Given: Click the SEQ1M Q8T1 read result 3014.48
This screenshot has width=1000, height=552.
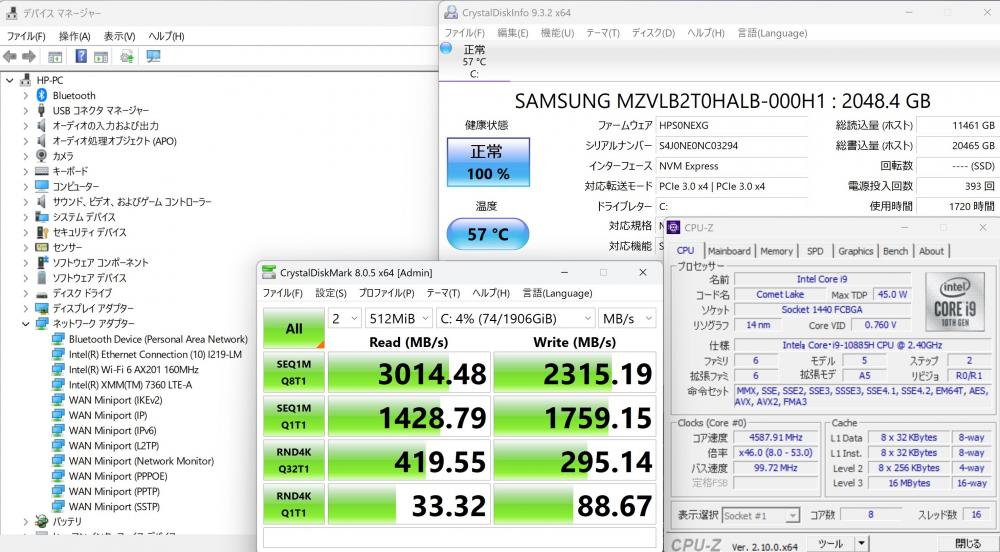Looking at the screenshot, I should tap(409, 373).
